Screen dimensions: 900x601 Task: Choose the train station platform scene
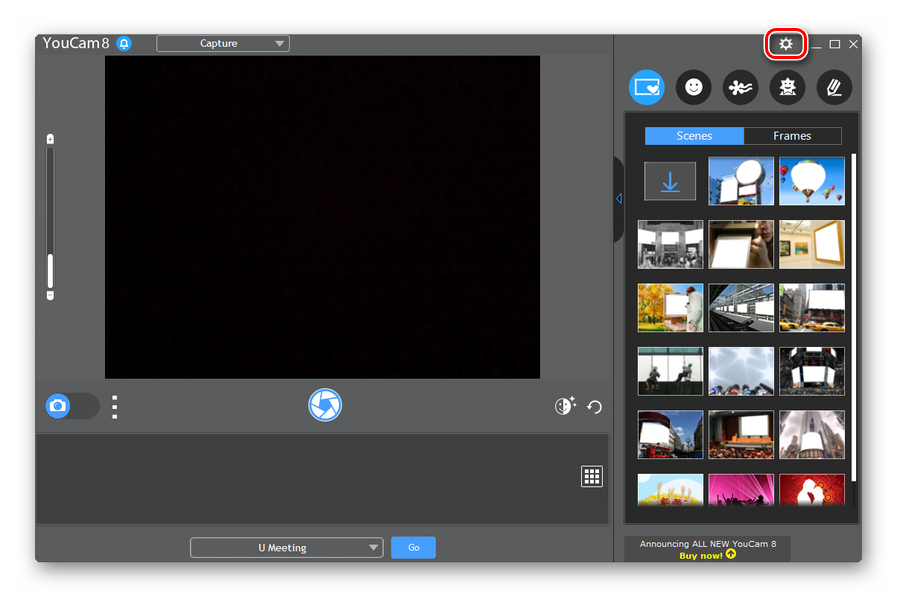point(741,308)
